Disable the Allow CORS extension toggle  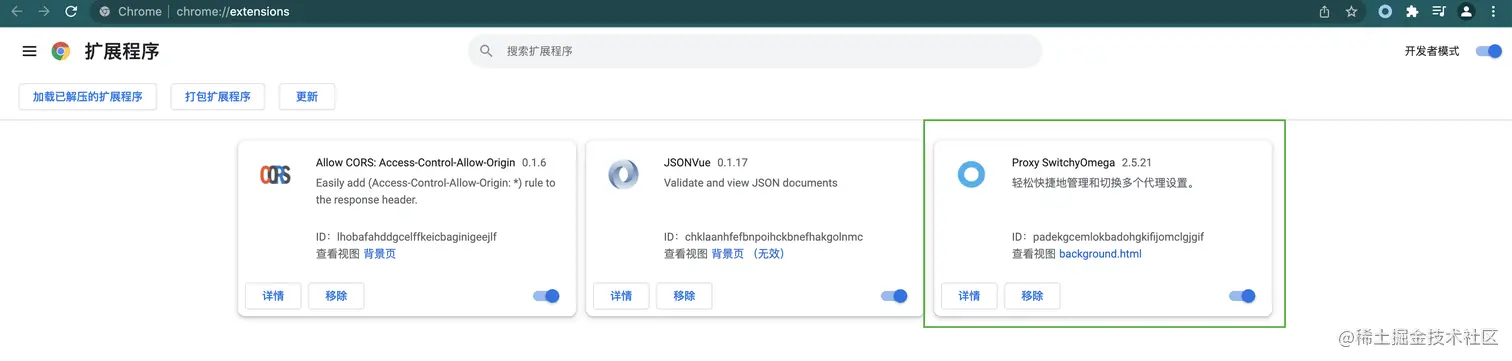tap(546, 296)
